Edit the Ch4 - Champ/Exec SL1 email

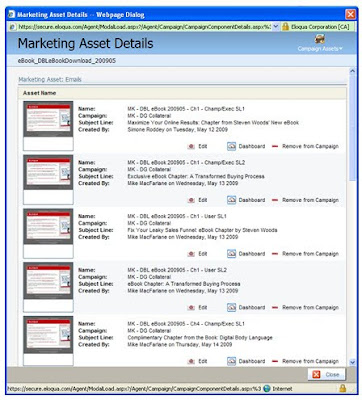pyautogui.click(x=203, y=361)
